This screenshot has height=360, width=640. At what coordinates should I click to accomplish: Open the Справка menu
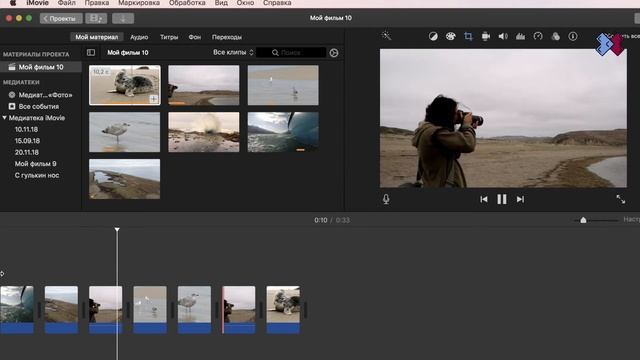point(277,3)
